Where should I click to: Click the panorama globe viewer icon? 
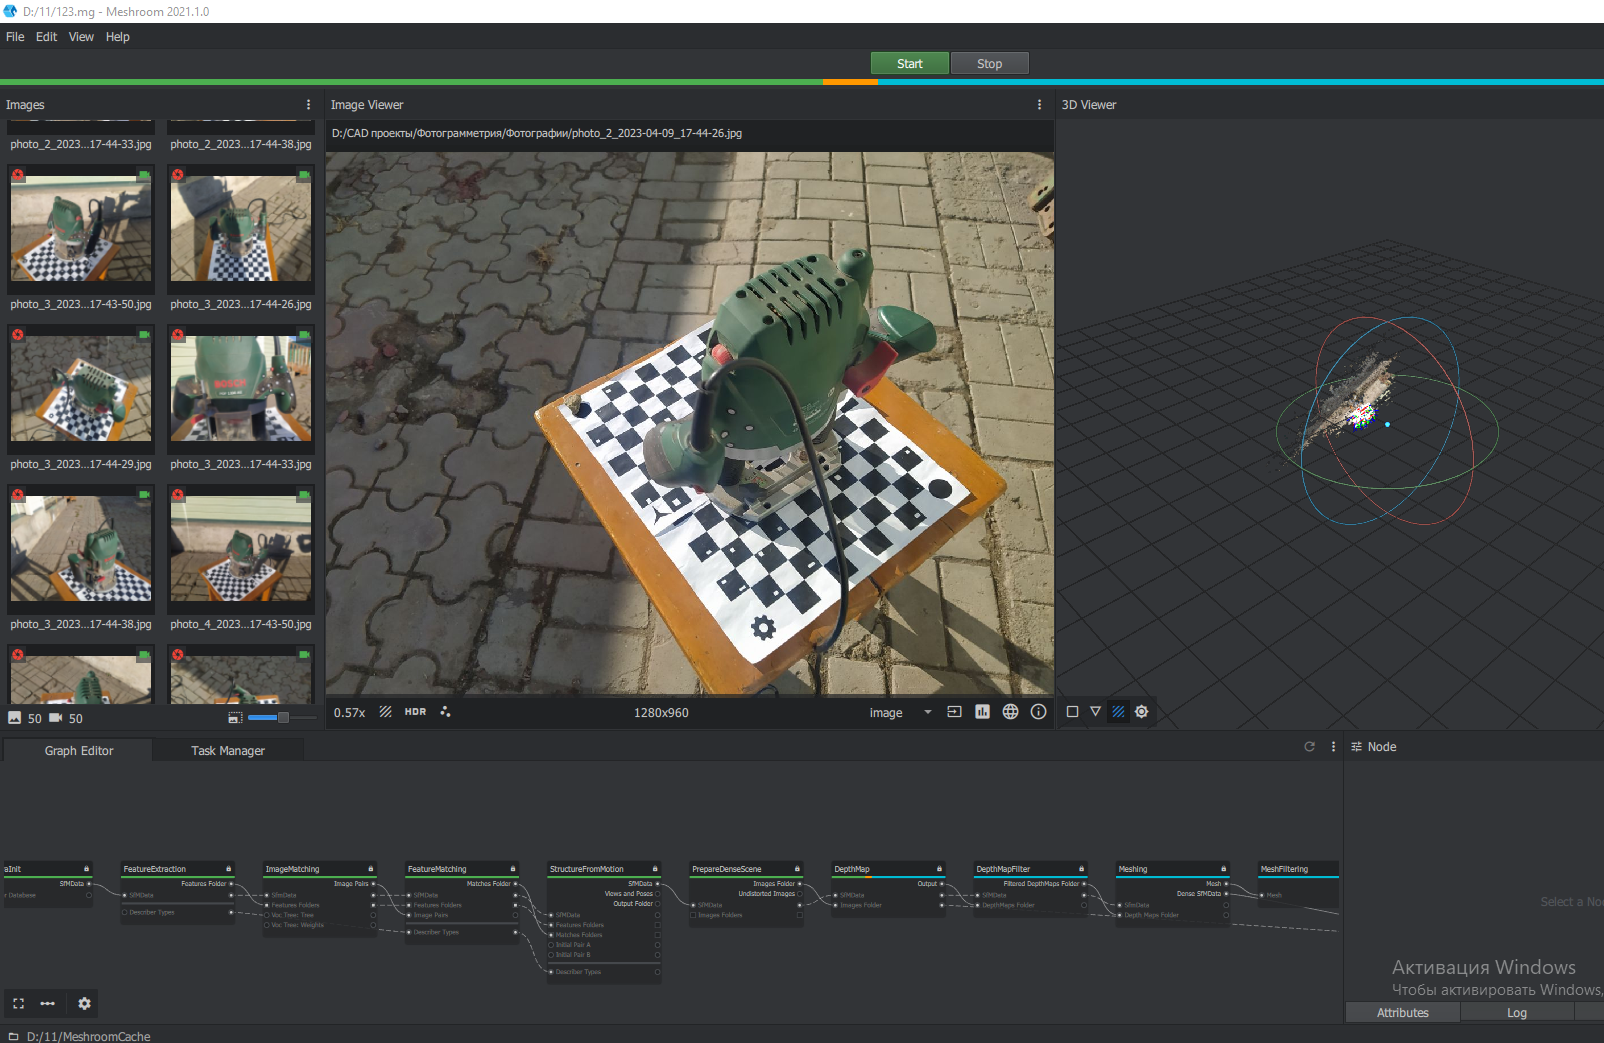[x=1010, y=712]
